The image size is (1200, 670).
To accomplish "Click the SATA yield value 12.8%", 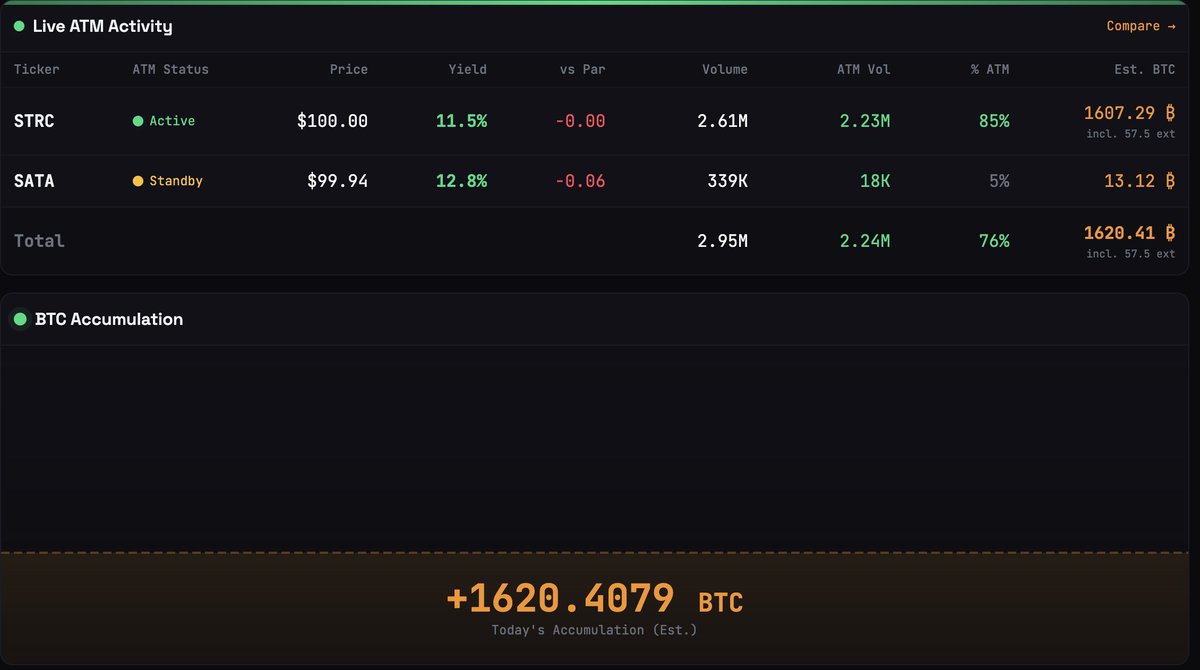I will [x=461, y=181].
